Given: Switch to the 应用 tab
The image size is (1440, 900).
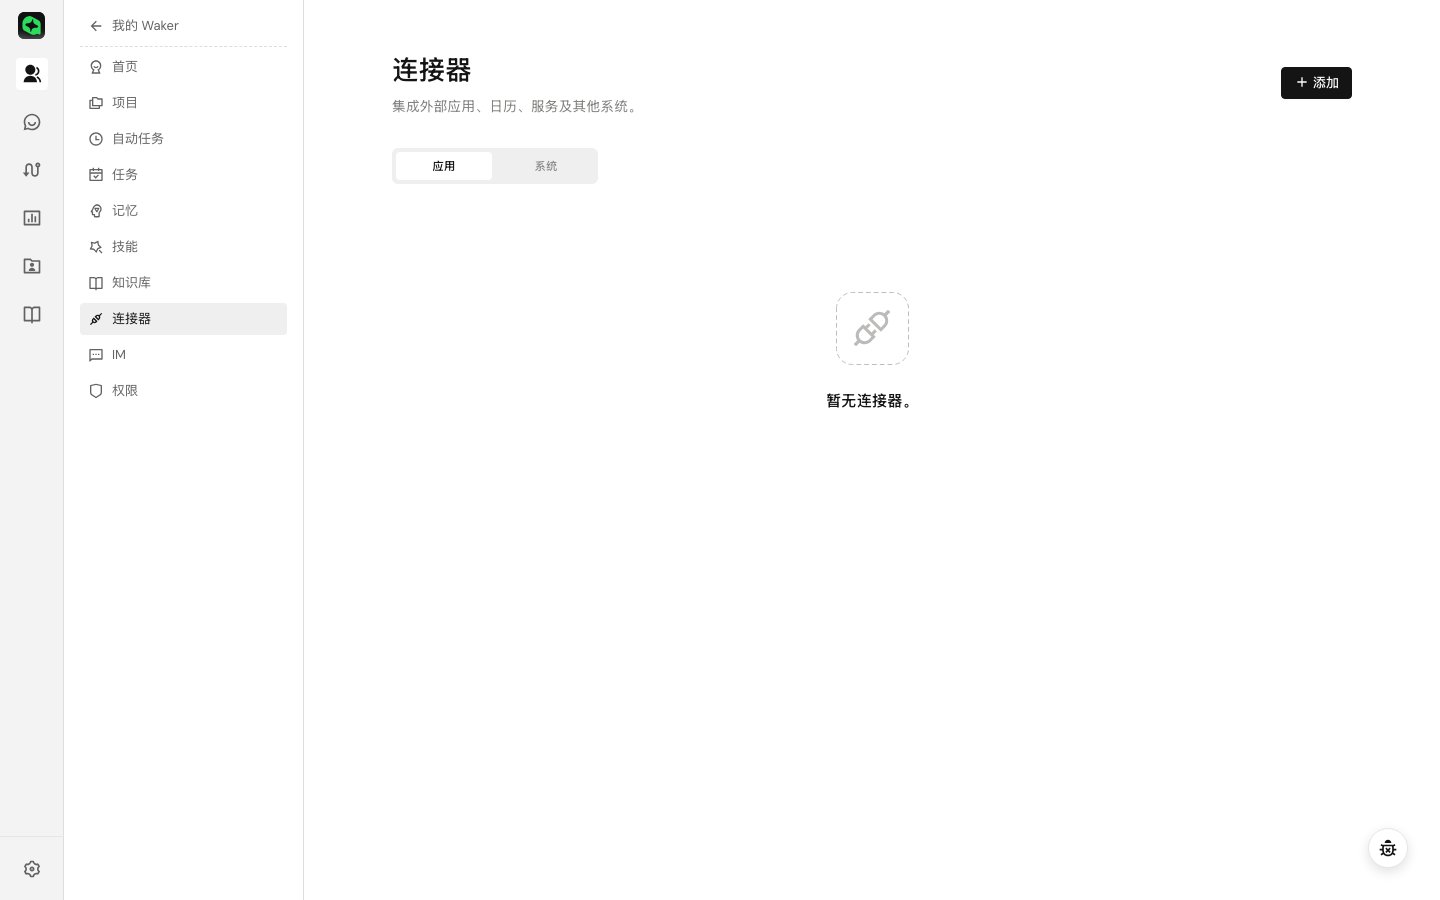Looking at the screenshot, I should coord(444,166).
